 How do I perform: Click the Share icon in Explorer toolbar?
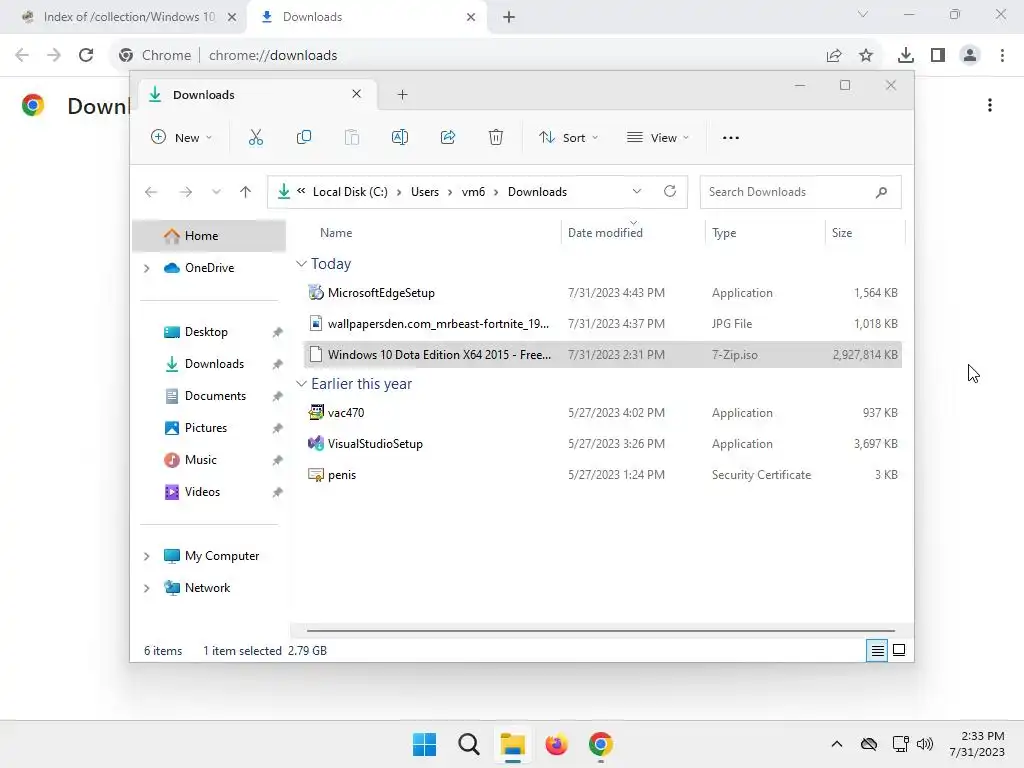click(448, 137)
